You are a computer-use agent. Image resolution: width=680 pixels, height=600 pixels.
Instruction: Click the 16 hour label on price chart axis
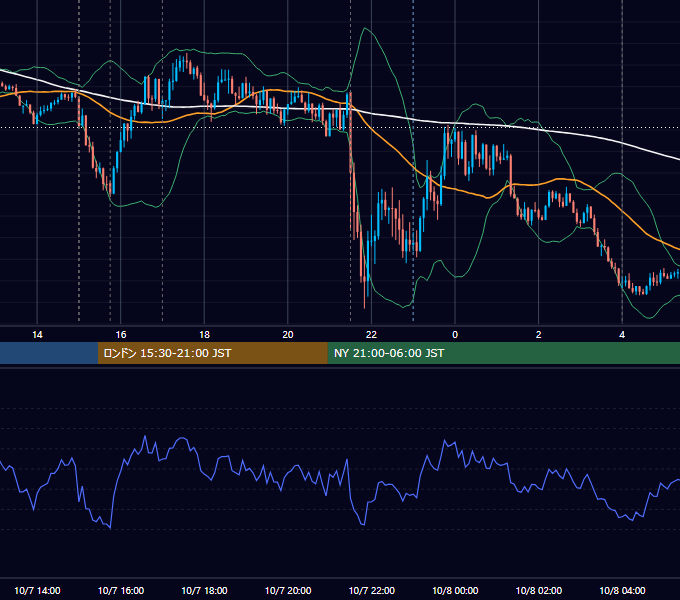pyautogui.click(x=121, y=335)
